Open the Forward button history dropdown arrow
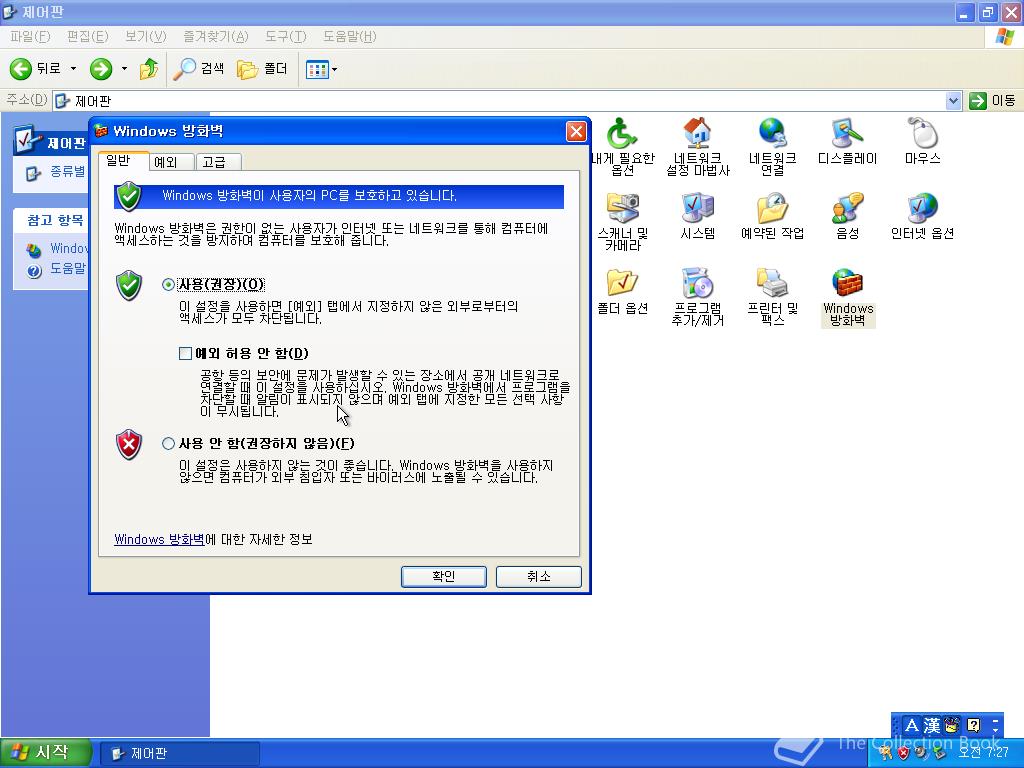The height and width of the screenshot is (768, 1024). (x=124, y=69)
